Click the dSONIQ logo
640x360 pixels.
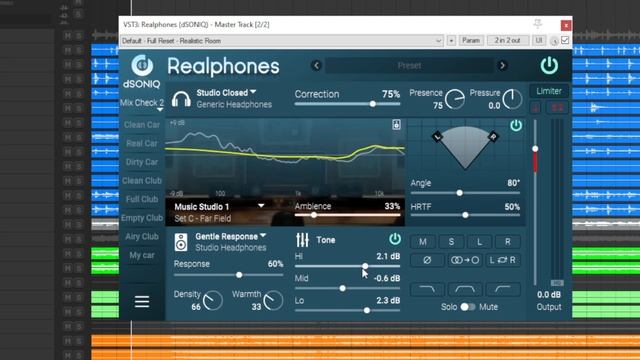(x=142, y=71)
